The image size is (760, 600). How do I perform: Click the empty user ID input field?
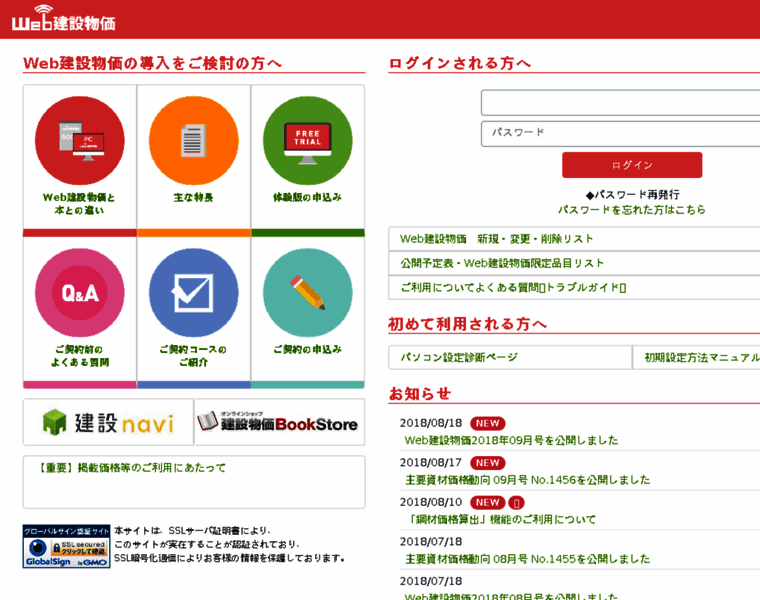[x=620, y=102]
